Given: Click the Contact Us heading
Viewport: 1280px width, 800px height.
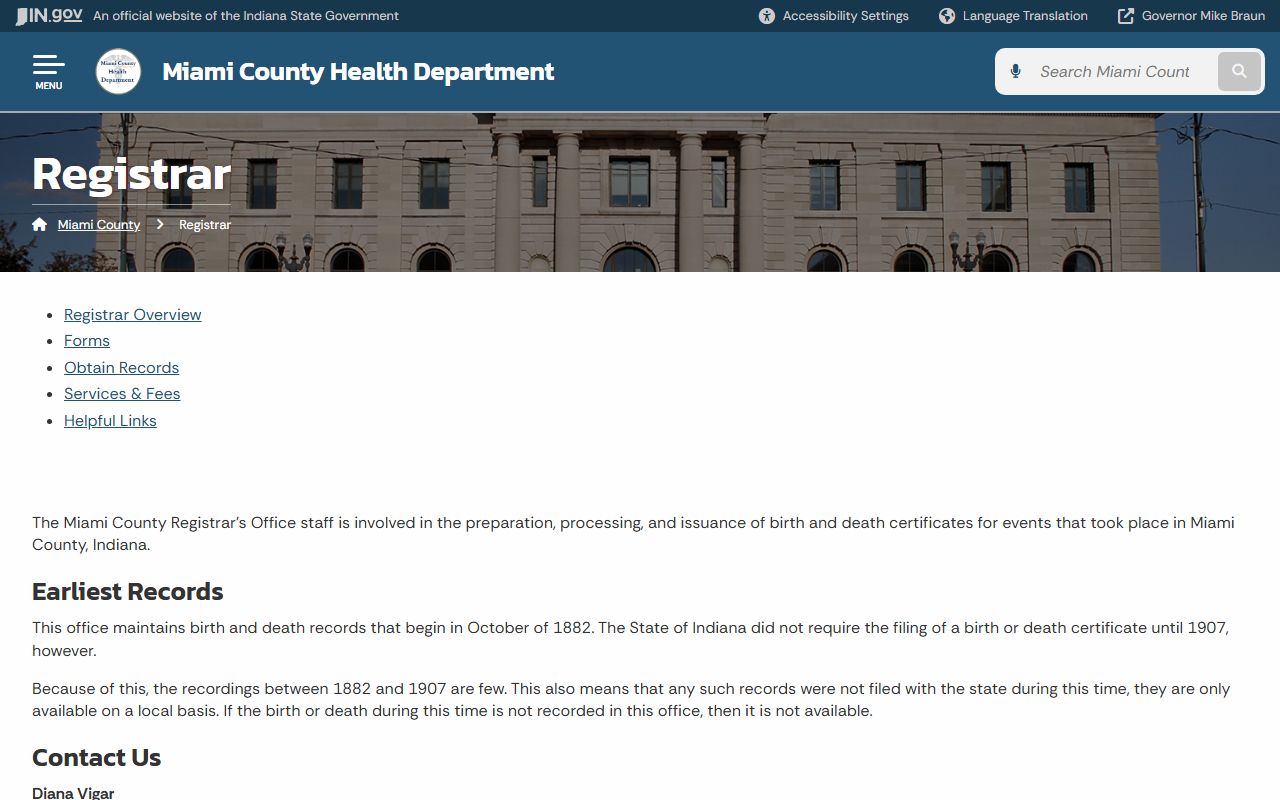Looking at the screenshot, I should (x=97, y=758).
